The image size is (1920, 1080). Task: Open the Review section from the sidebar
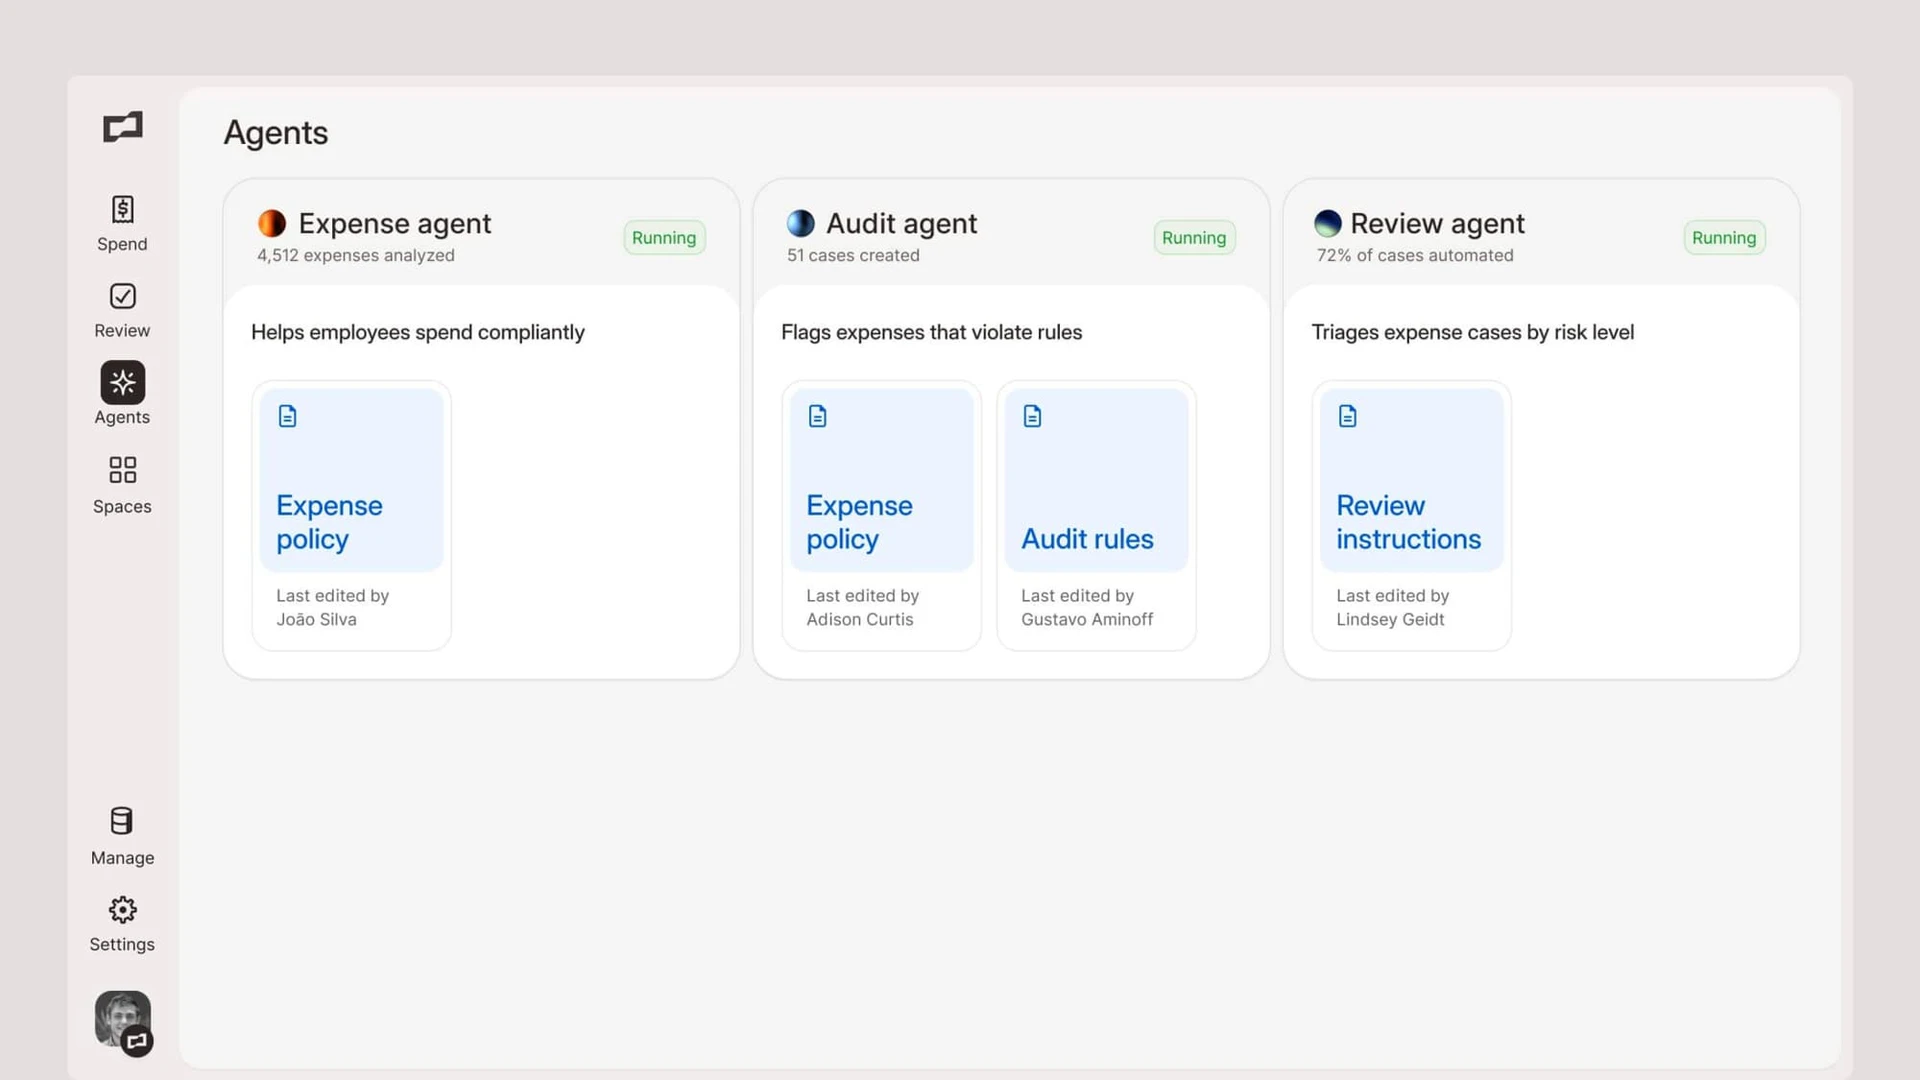(x=121, y=309)
